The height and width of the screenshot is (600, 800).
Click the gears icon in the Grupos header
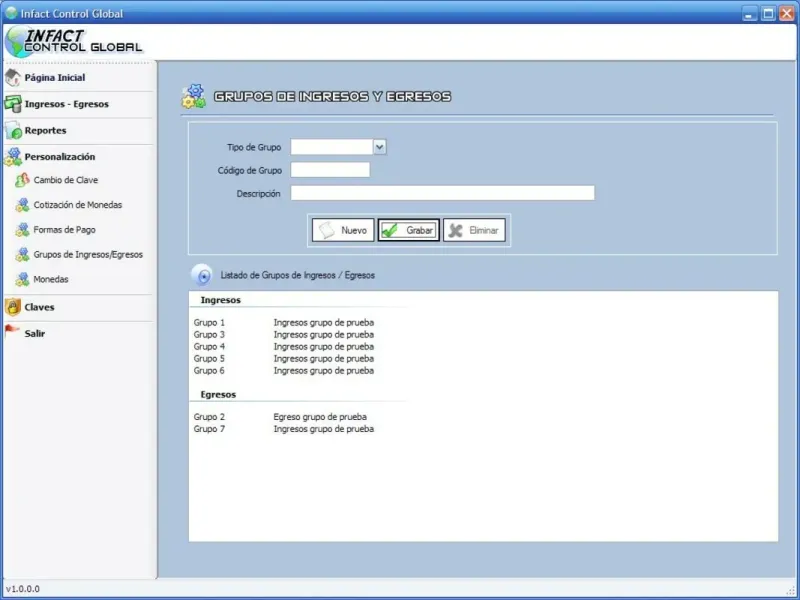point(193,96)
